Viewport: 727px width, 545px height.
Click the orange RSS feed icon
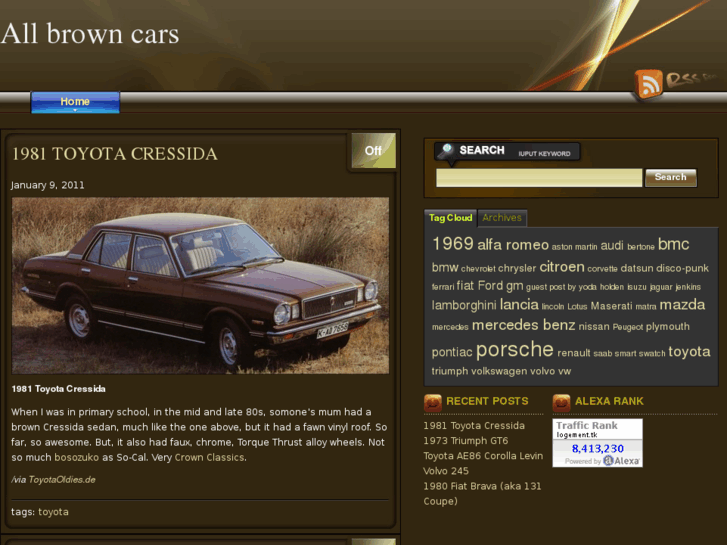[648, 84]
